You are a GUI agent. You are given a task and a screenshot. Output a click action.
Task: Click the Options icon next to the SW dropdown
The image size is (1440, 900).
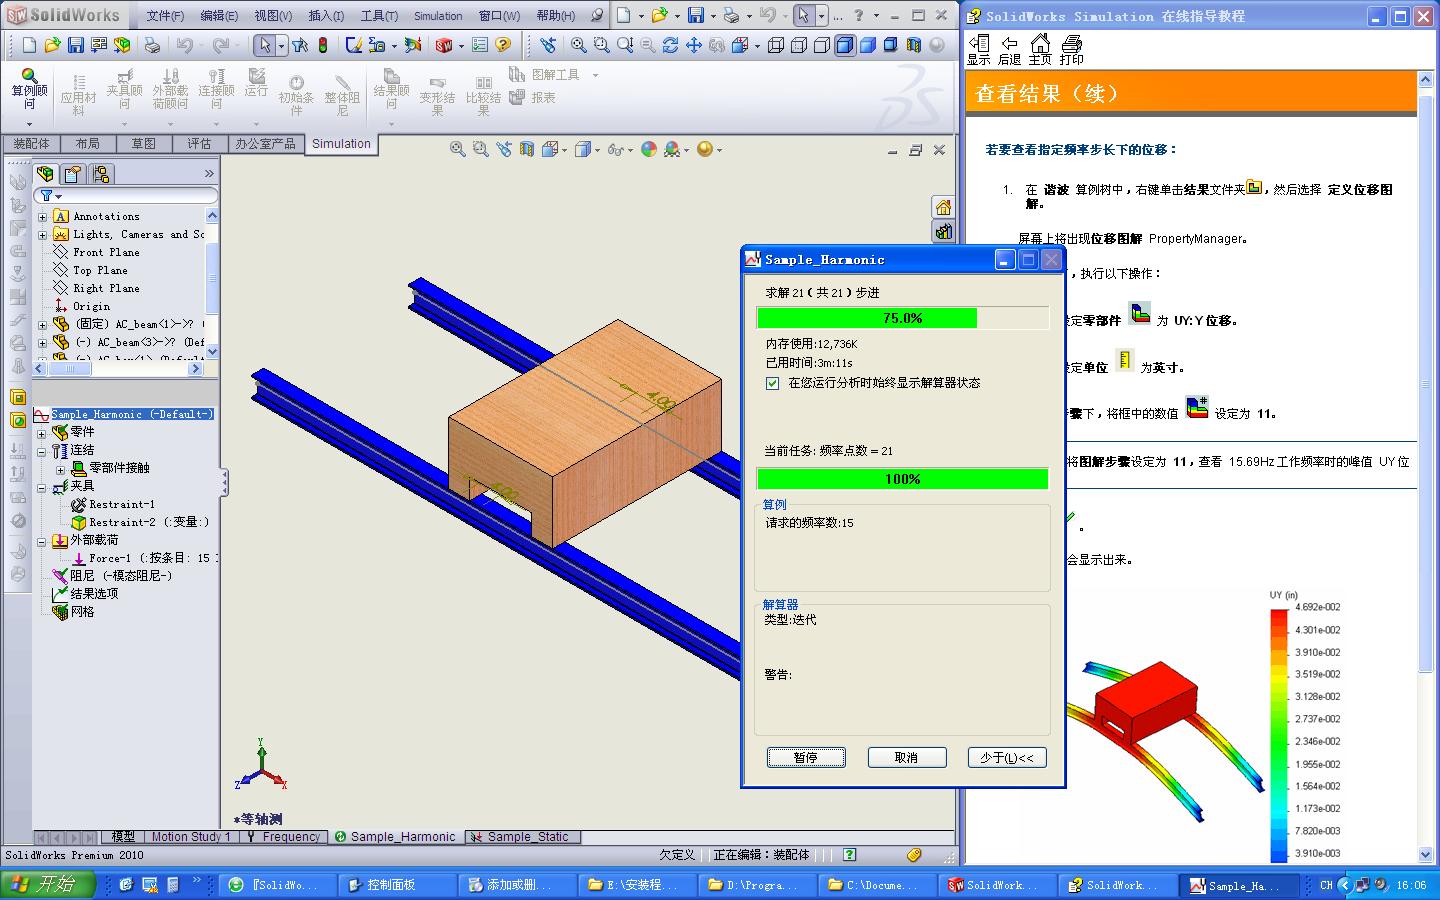coord(480,45)
